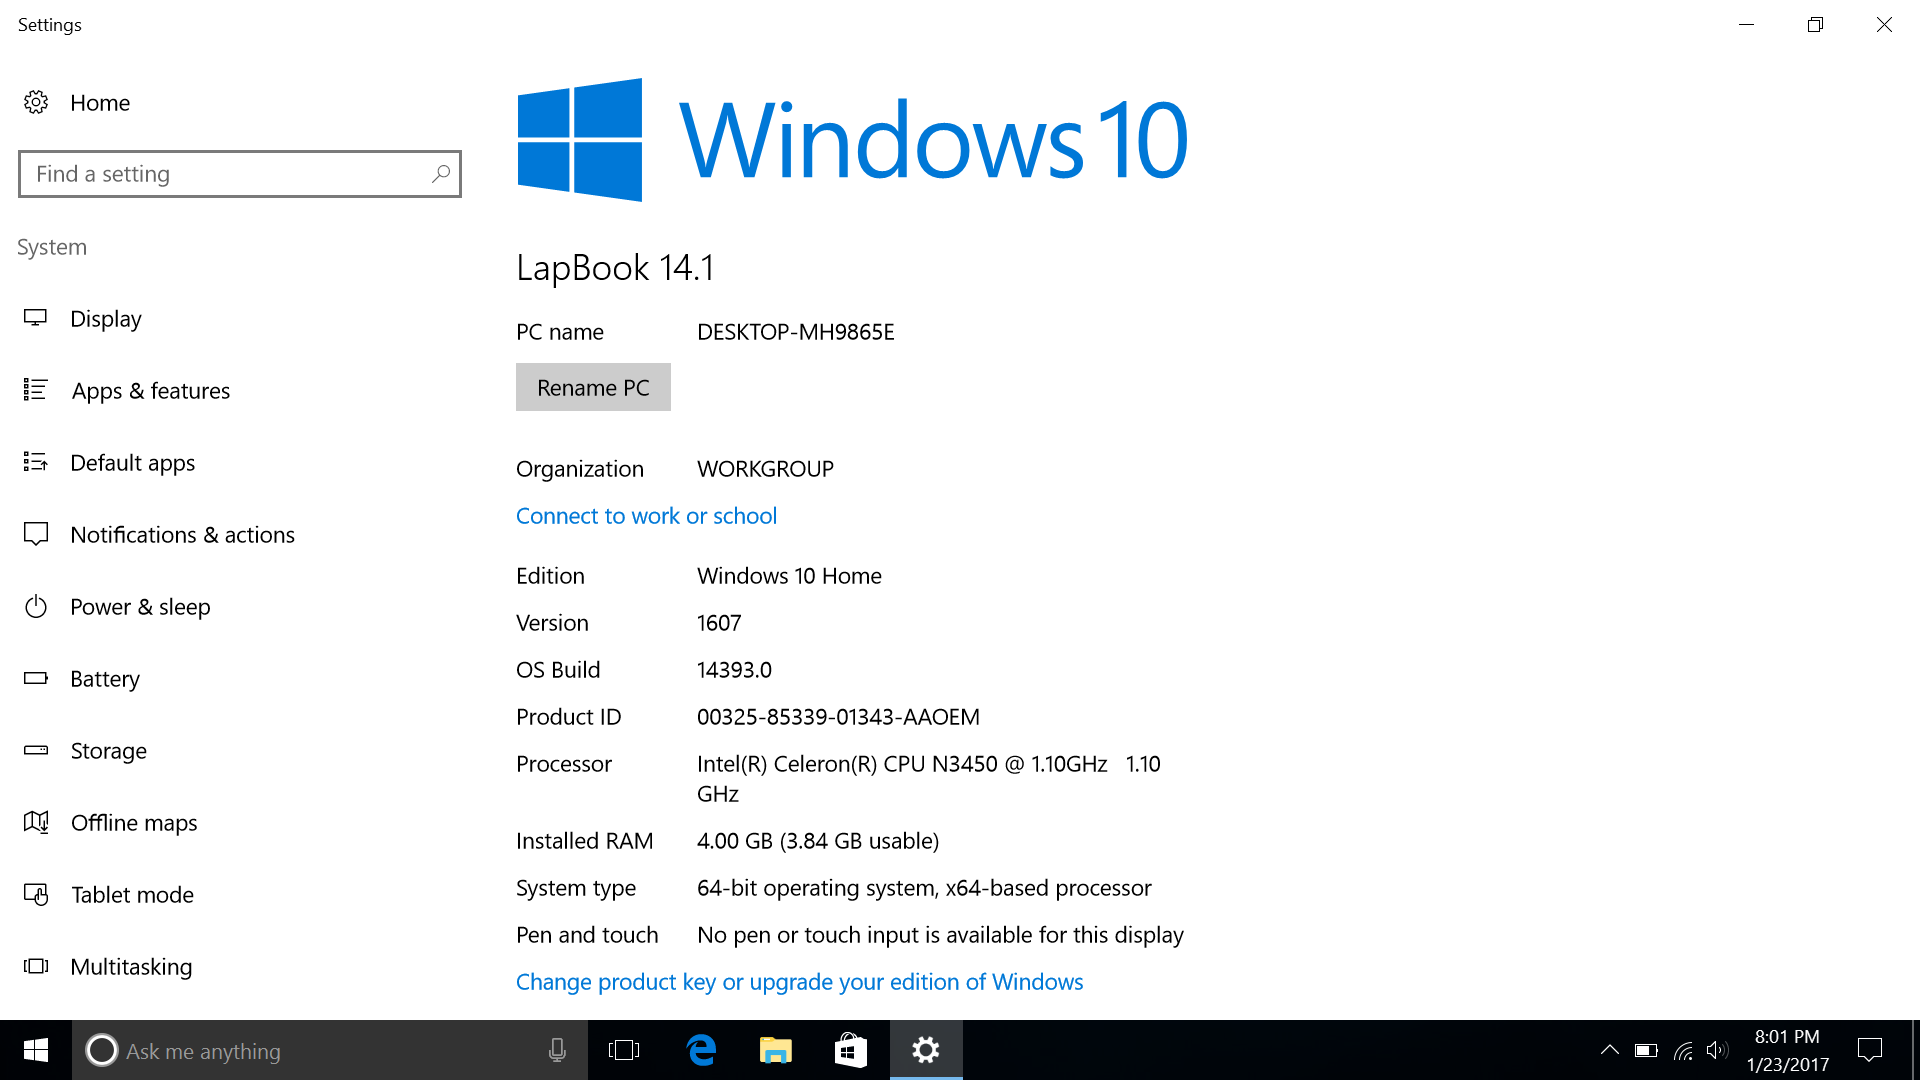Click the Rename PC button

[593, 387]
